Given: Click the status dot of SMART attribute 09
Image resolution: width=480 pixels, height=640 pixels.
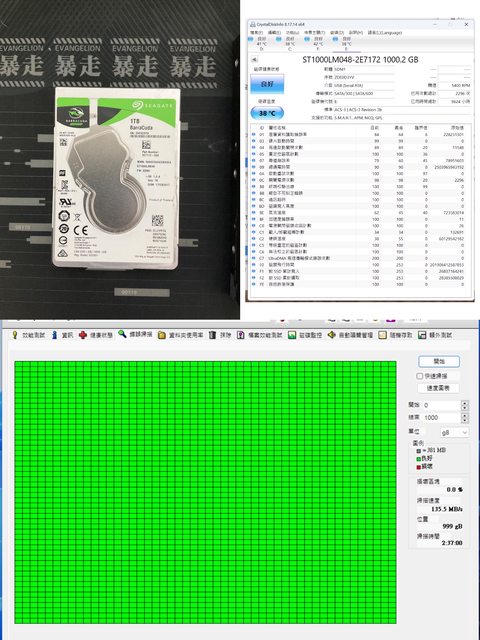Looking at the screenshot, I should [x=253, y=167].
